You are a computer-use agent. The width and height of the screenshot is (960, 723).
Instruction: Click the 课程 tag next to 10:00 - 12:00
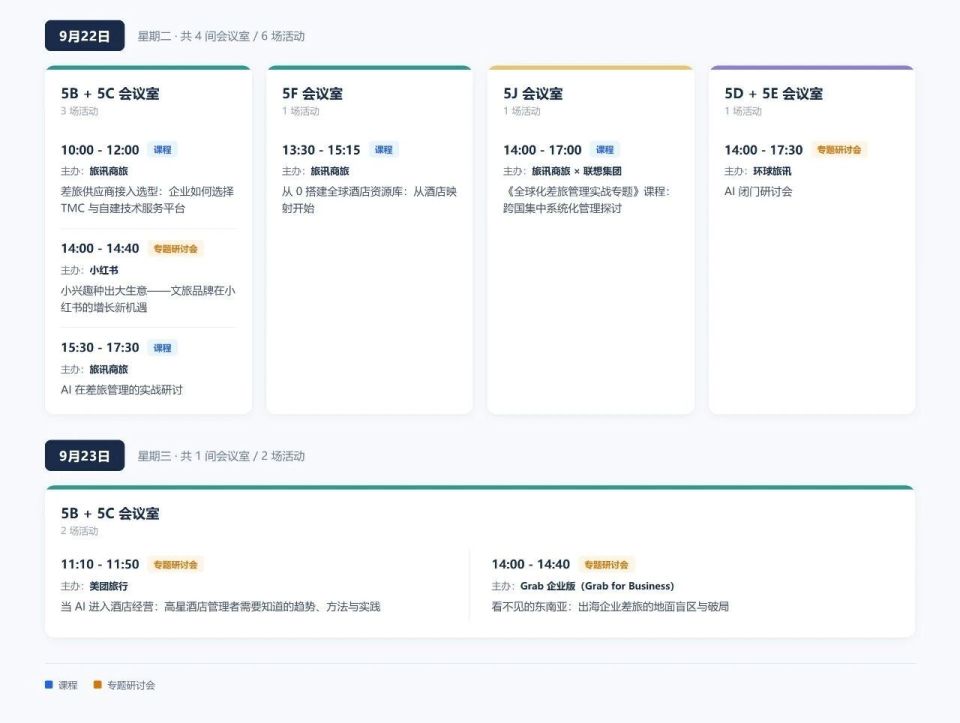[x=162, y=150]
